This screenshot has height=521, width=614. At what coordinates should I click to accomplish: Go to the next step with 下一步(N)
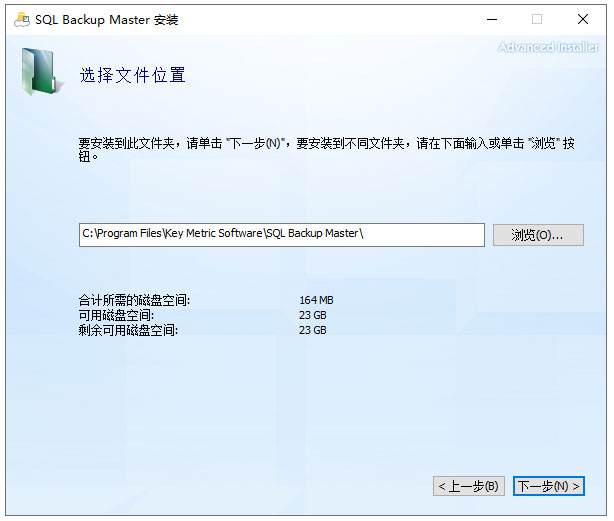click(549, 486)
